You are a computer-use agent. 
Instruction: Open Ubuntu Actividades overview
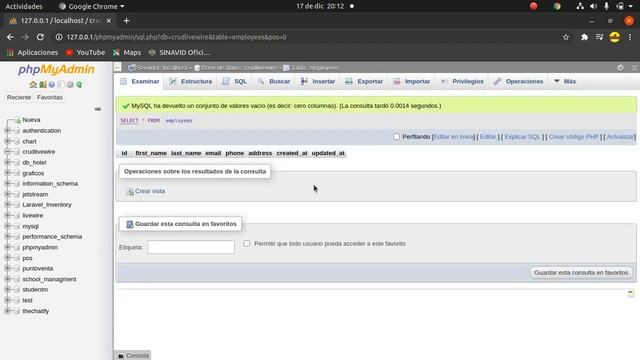[24, 6]
